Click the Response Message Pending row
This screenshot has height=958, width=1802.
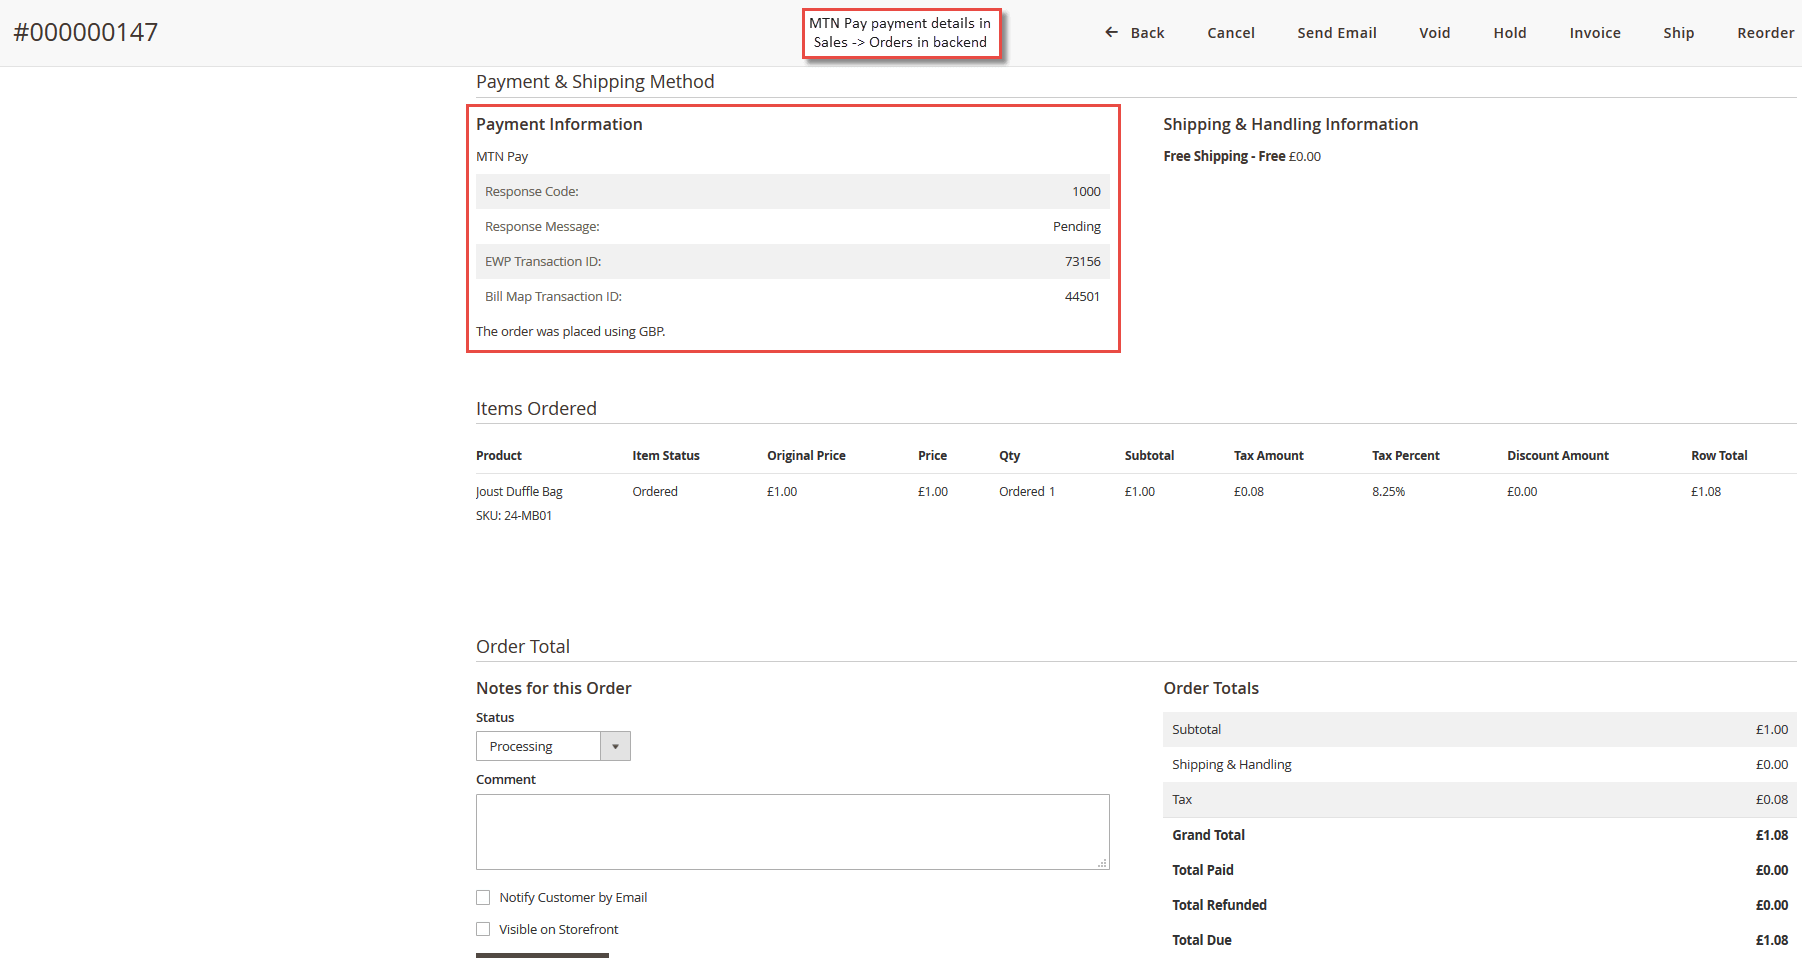tap(792, 226)
